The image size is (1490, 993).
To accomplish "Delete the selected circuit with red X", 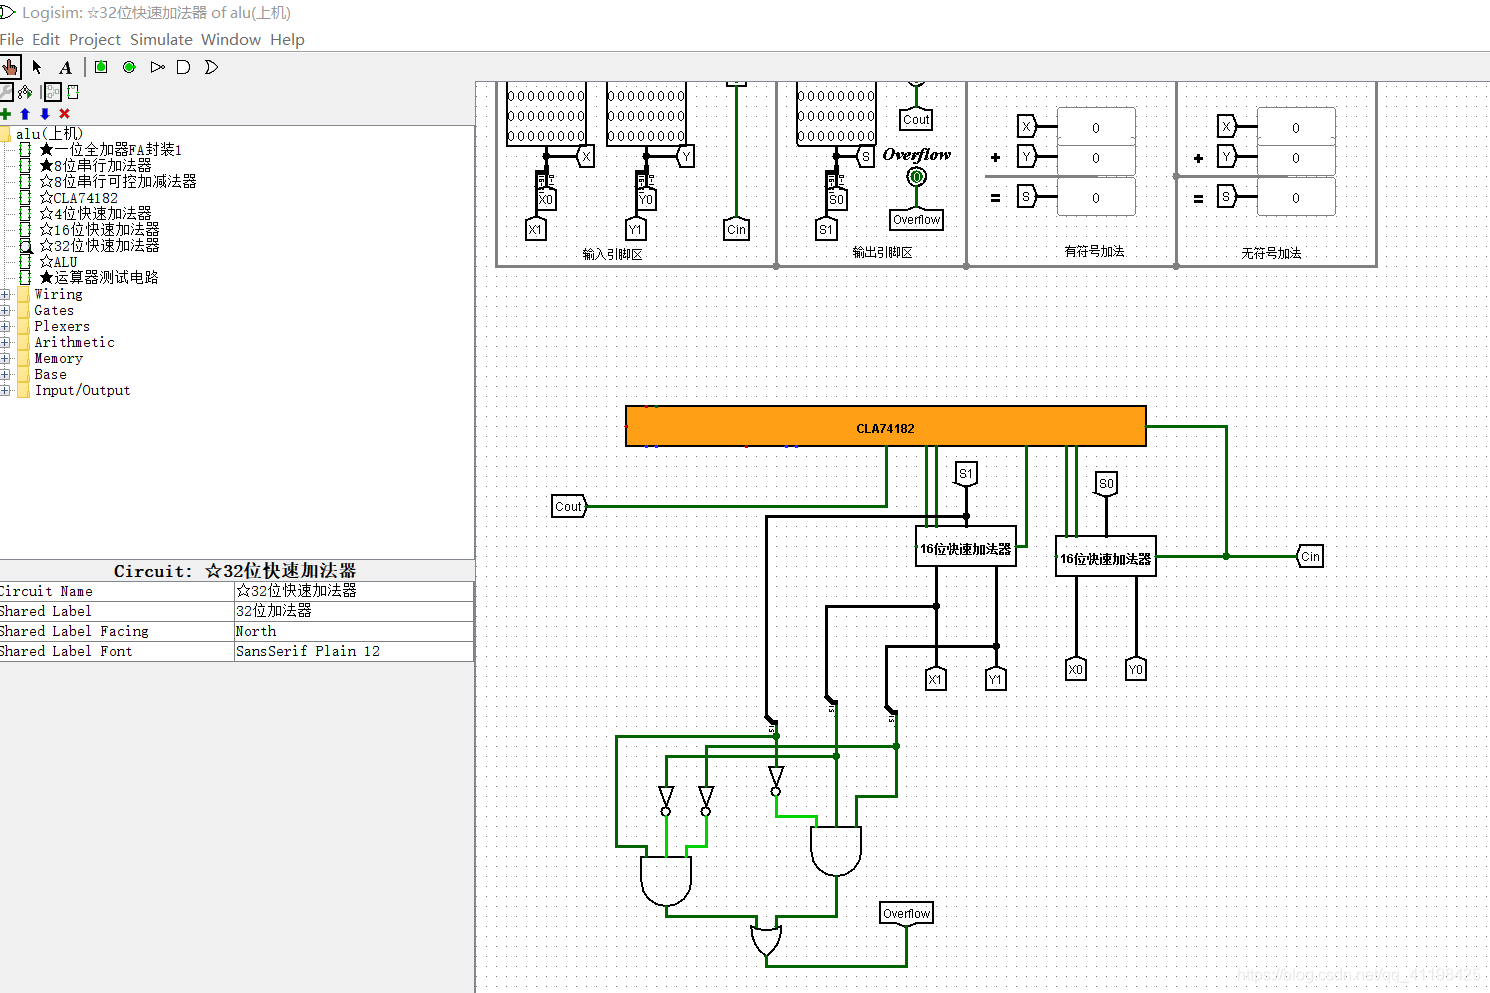I will point(65,114).
